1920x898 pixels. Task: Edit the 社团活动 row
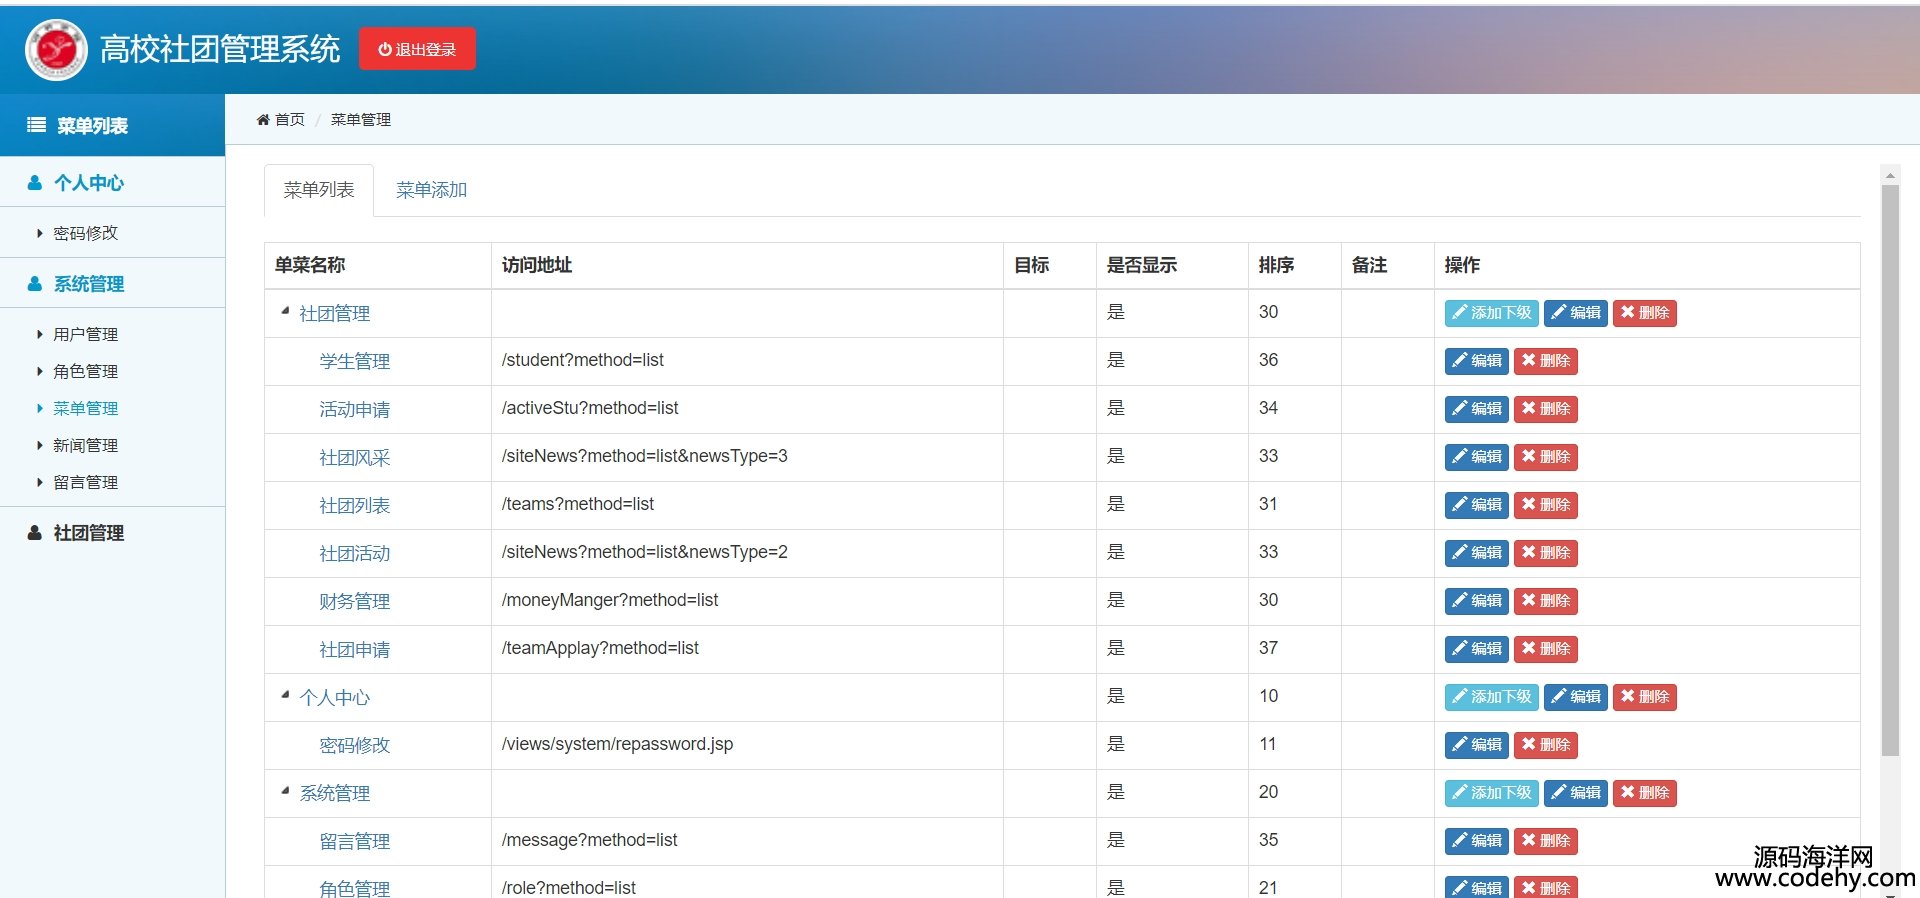(x=1476, y=553)
